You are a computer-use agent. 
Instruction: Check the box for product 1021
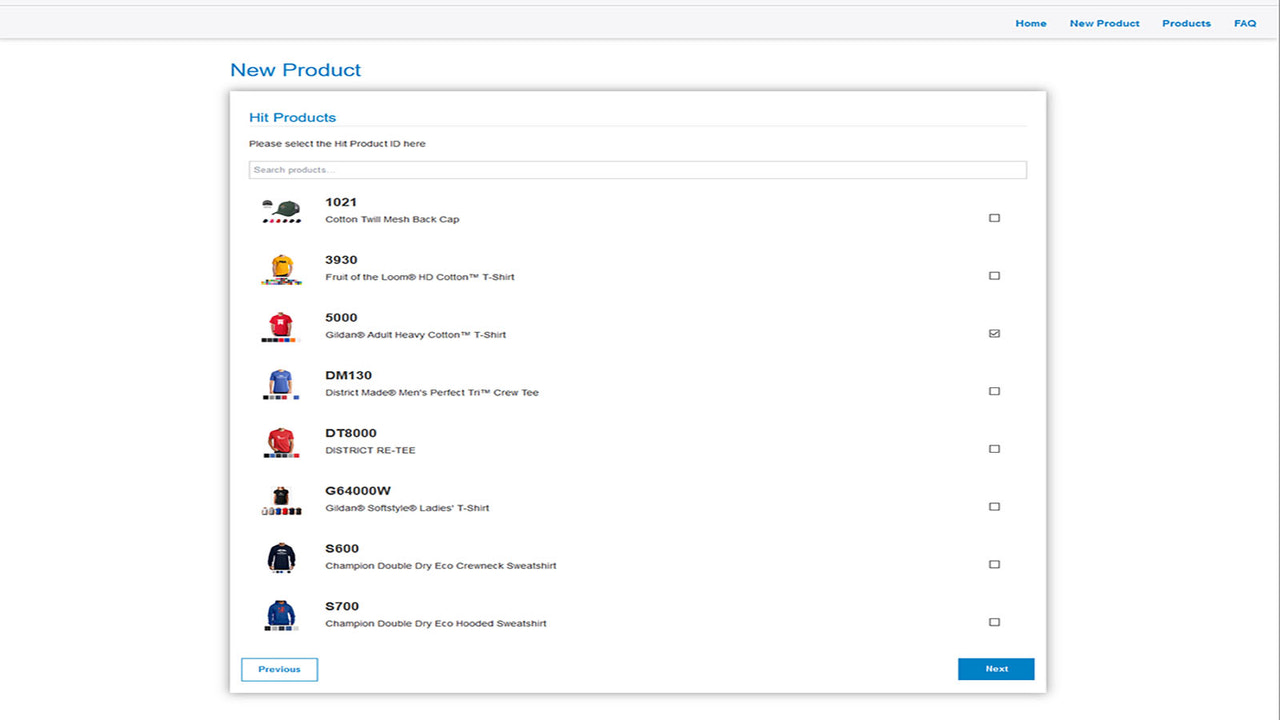pyautogui.click(x=994, y=217)
